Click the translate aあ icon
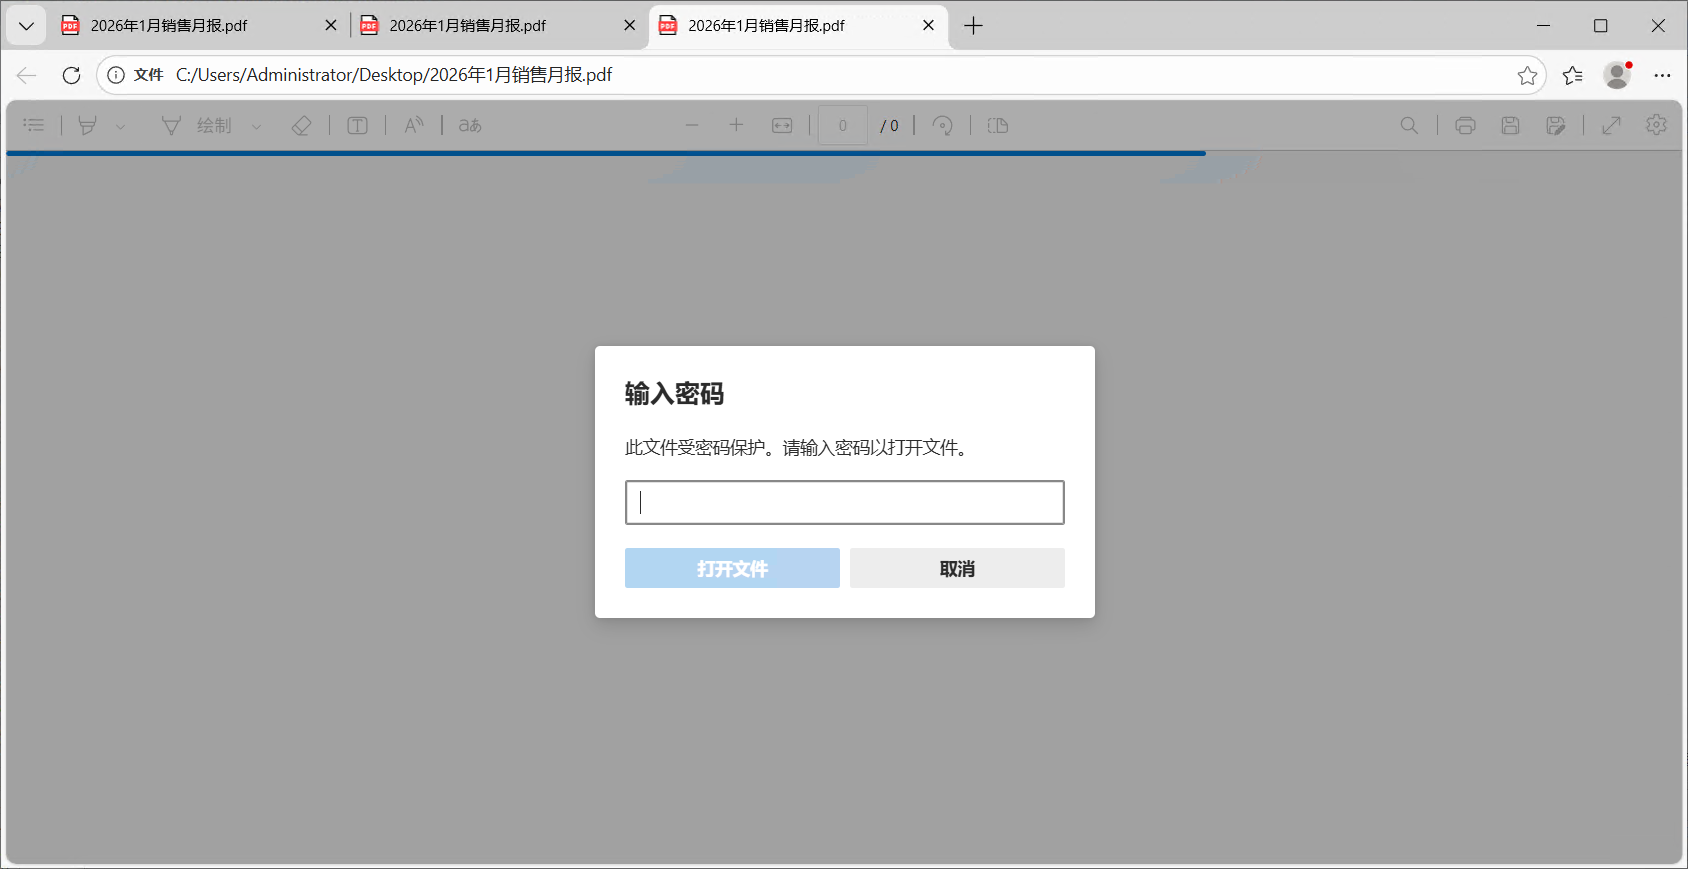Image resolution: width=1688 pixels, height=869 pixels. point(470,125)
